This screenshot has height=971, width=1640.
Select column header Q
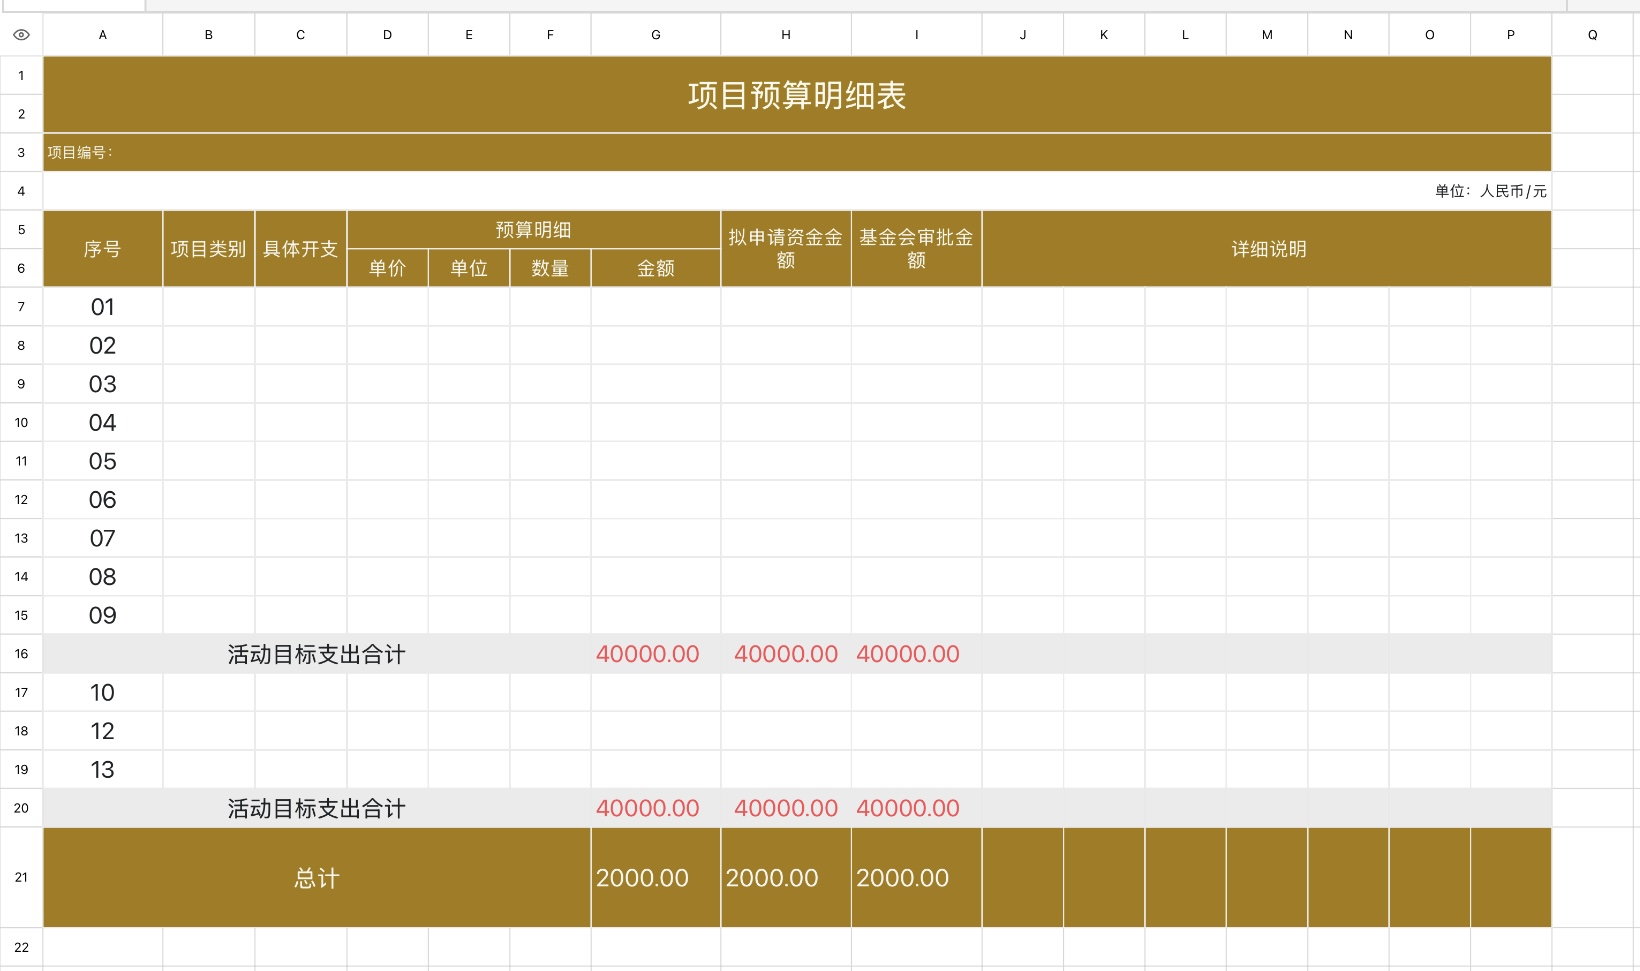(x=1592, y=34)
